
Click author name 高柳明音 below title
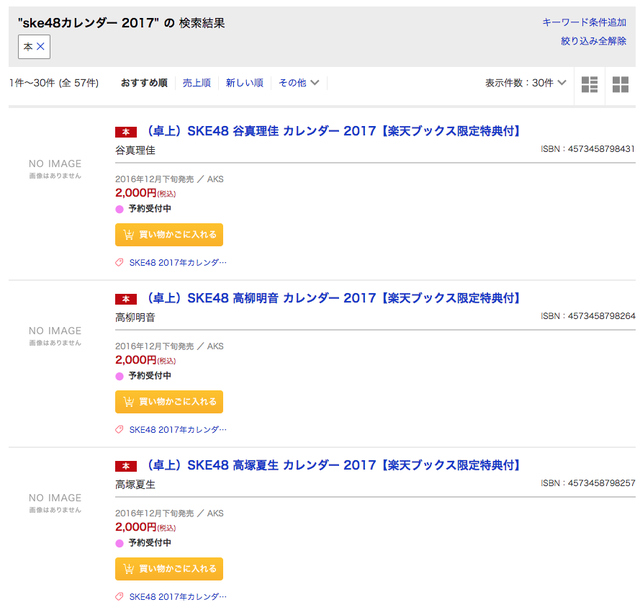coord(135,318)
